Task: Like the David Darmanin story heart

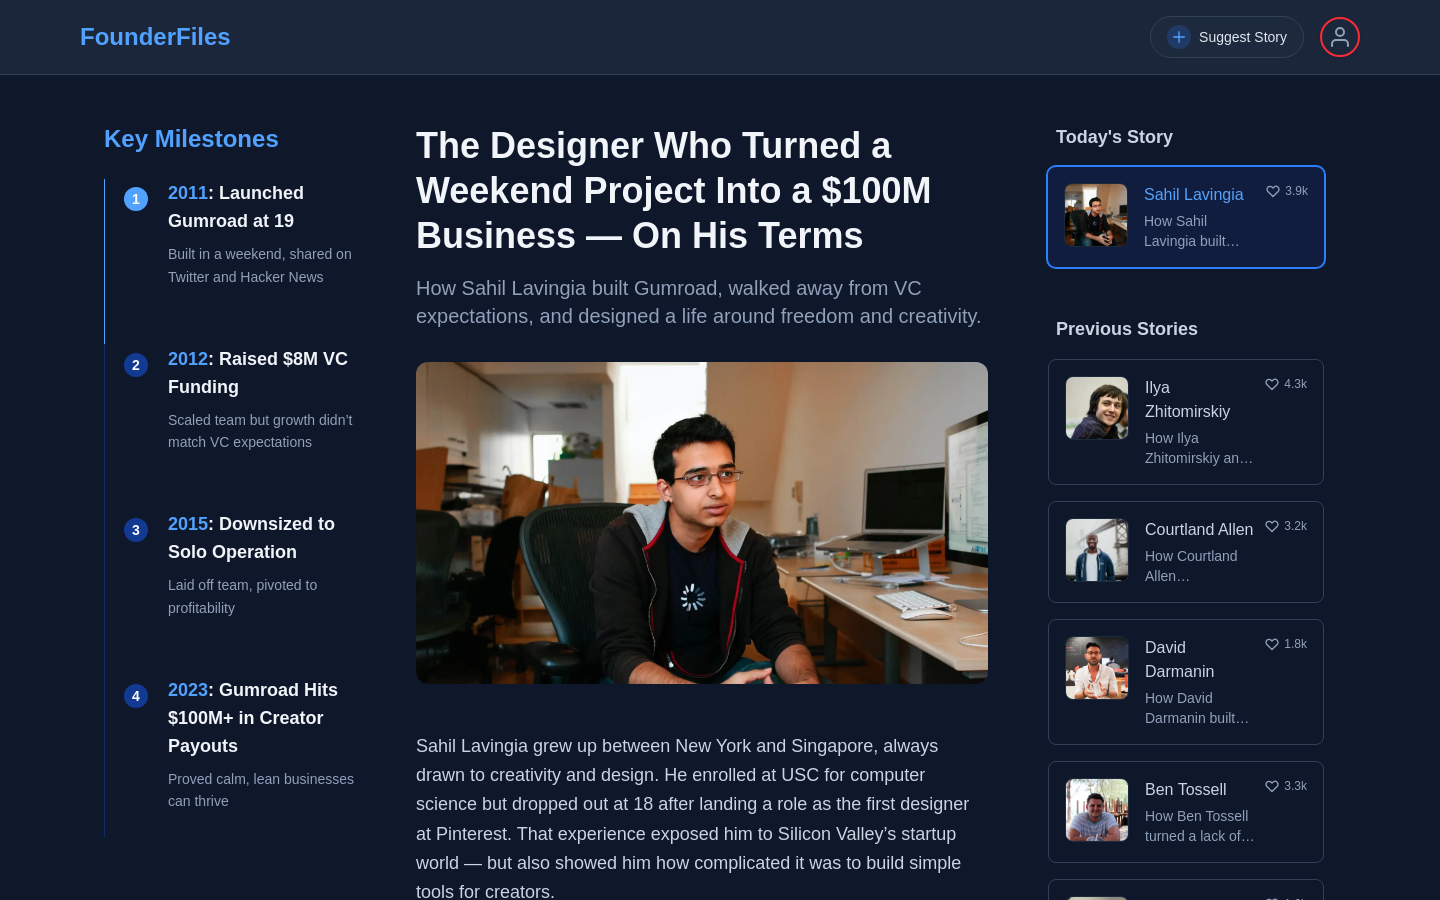Action: pos(1272,644)
